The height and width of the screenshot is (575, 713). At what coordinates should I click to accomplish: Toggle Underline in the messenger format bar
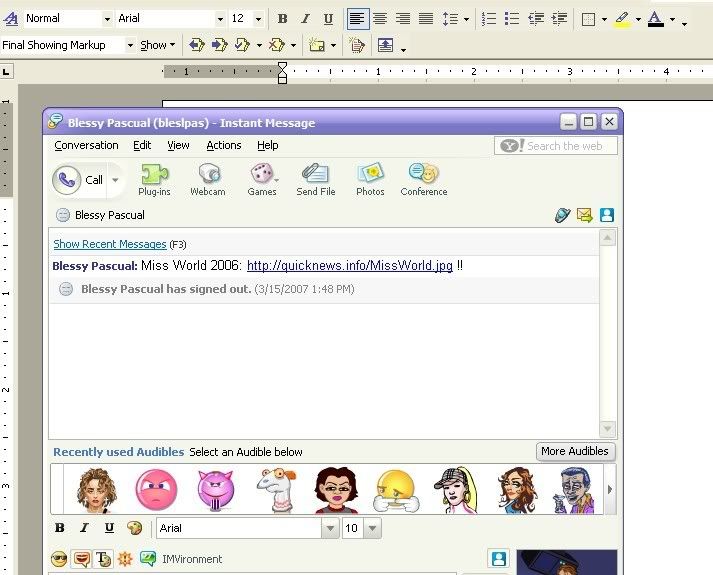coord(109,528)
